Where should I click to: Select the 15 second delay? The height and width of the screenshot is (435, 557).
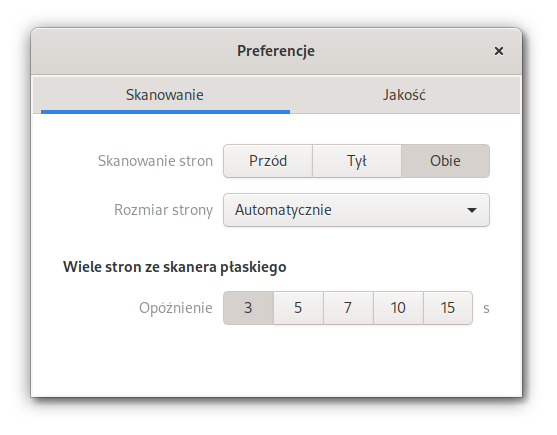(448, 308)
